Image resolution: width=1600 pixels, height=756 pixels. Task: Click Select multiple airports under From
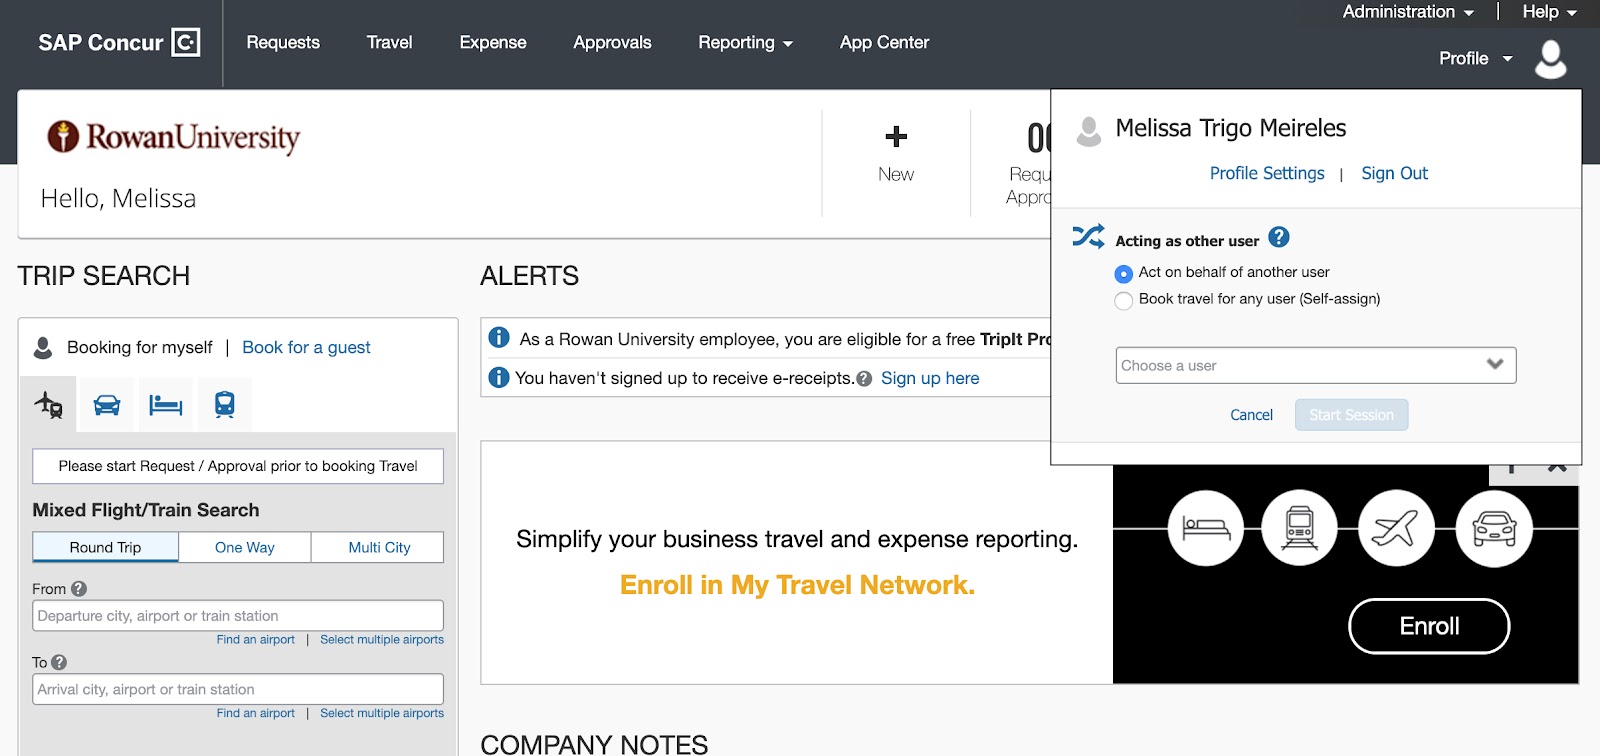(382, 640)
